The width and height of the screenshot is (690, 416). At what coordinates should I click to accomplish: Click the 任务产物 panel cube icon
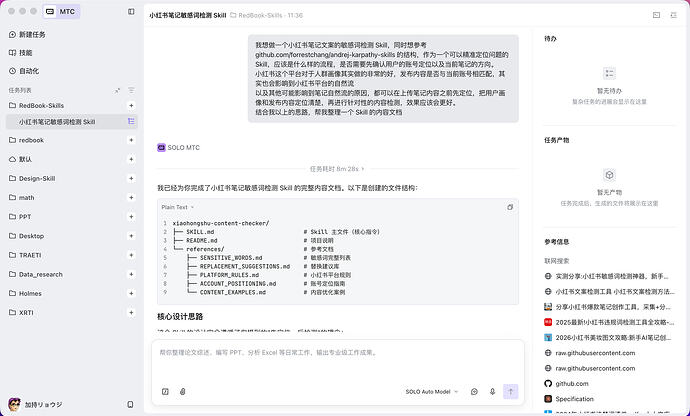(609, 175)
